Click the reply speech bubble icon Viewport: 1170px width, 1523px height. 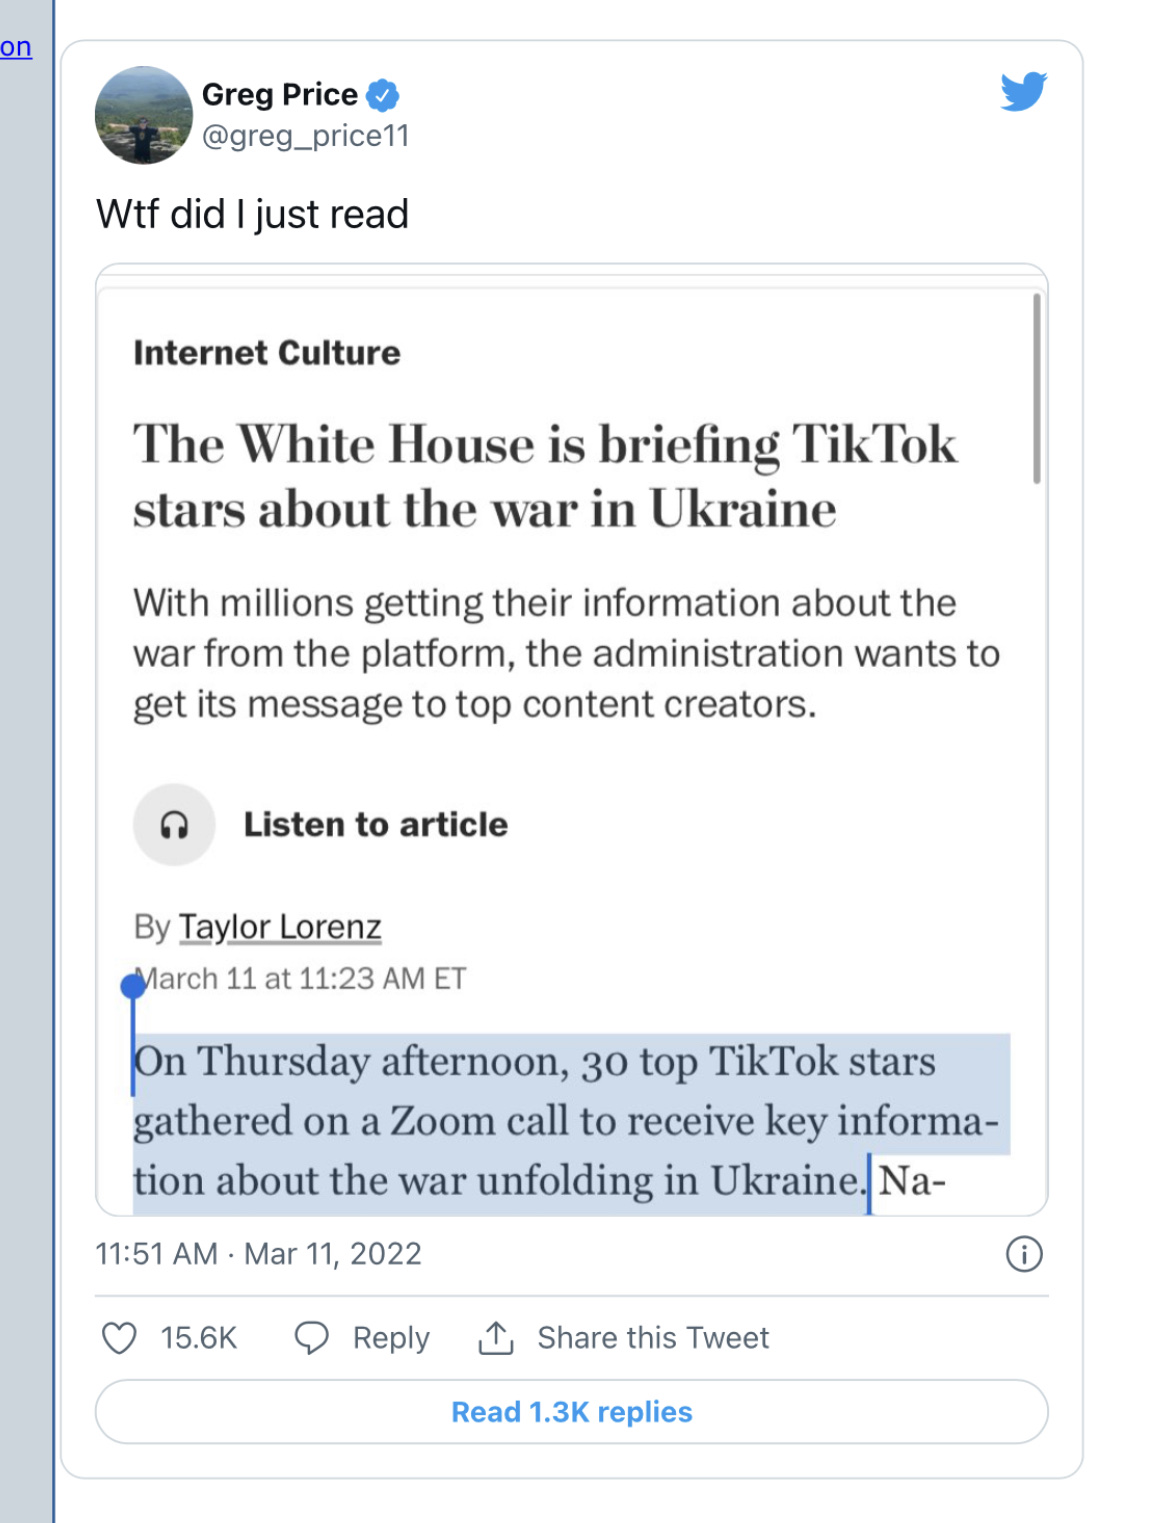click(311, 1338)
